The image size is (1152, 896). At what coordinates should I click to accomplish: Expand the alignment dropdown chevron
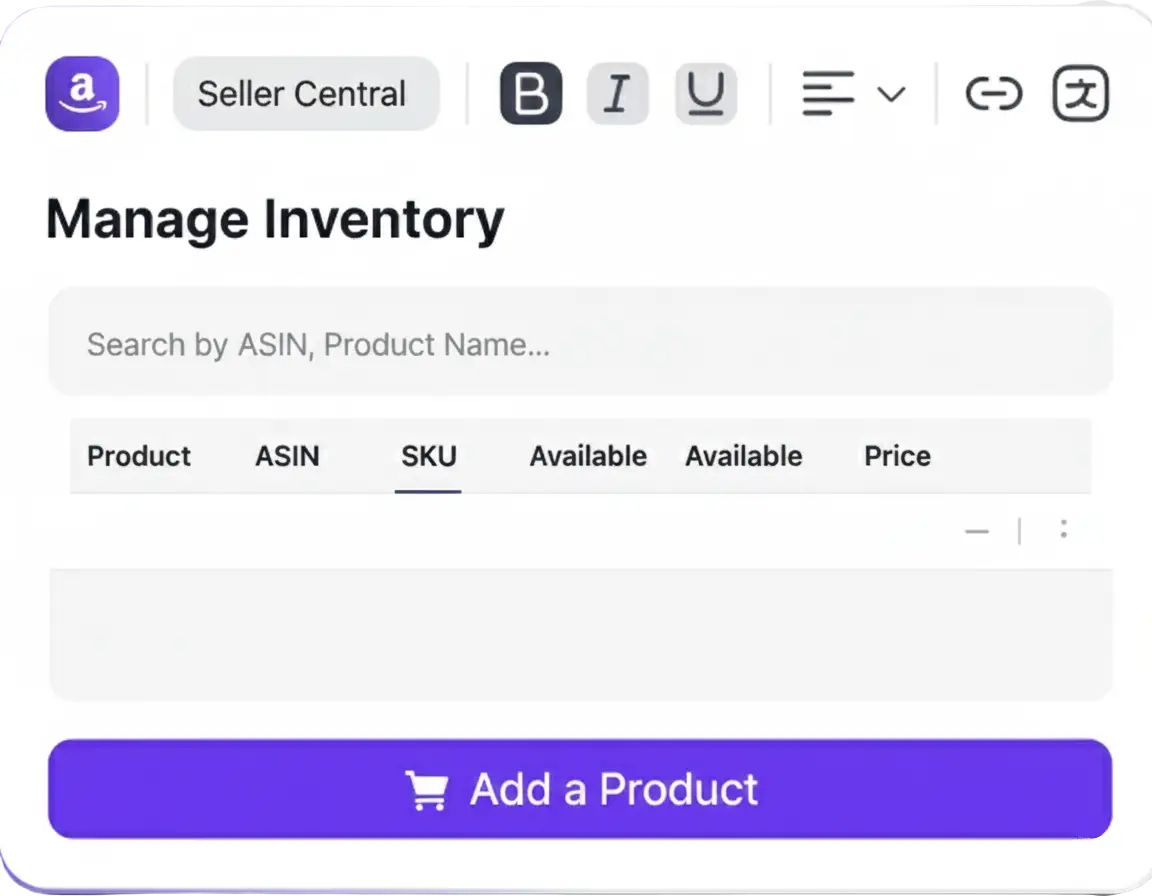click(890, 94)
